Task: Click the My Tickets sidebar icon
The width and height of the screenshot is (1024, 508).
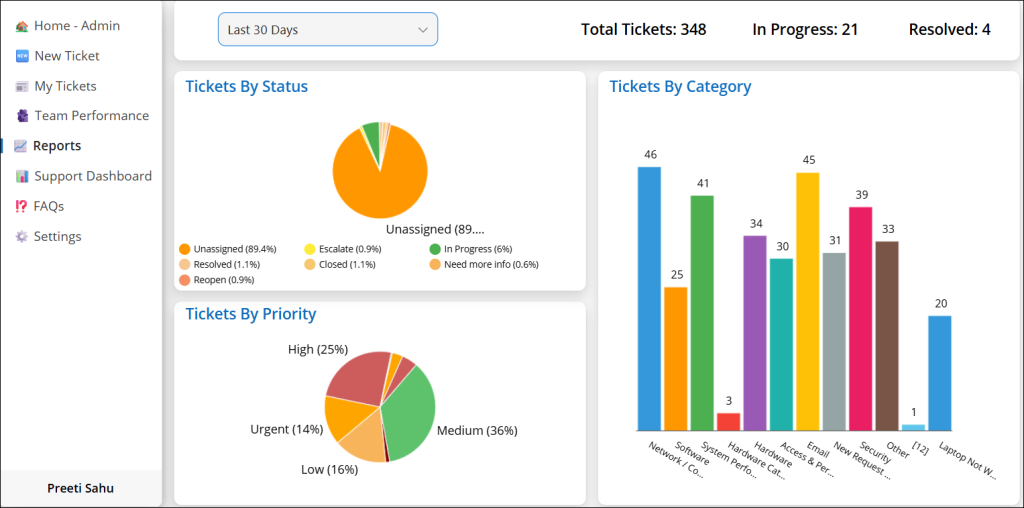Action: pos(22,86)
